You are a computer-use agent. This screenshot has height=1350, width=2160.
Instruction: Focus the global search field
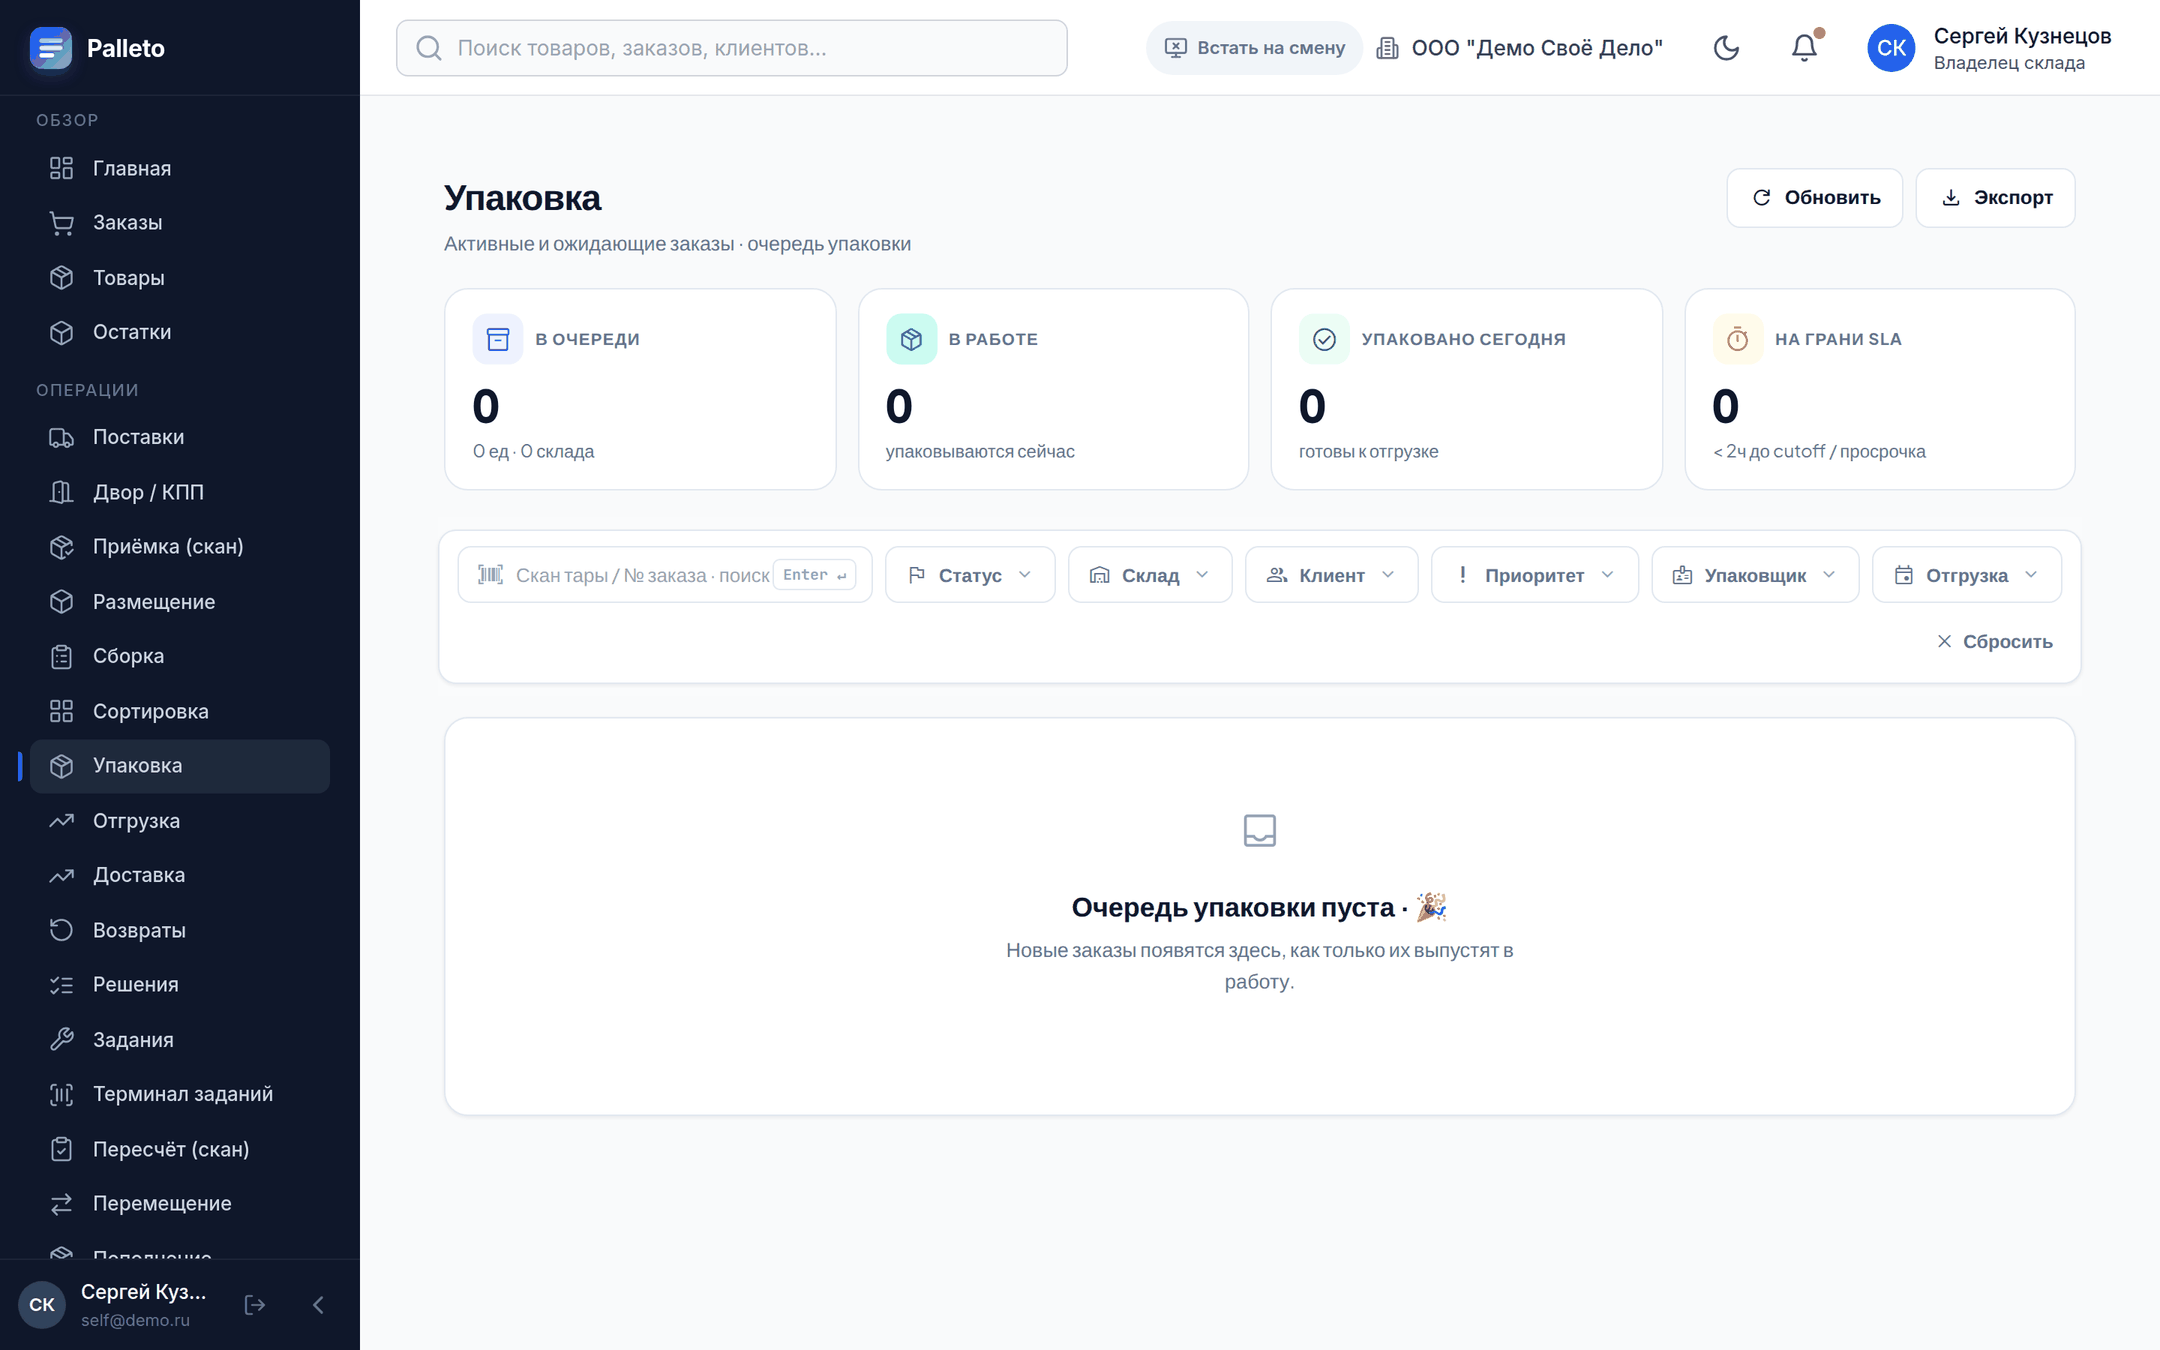pos(732,48)
